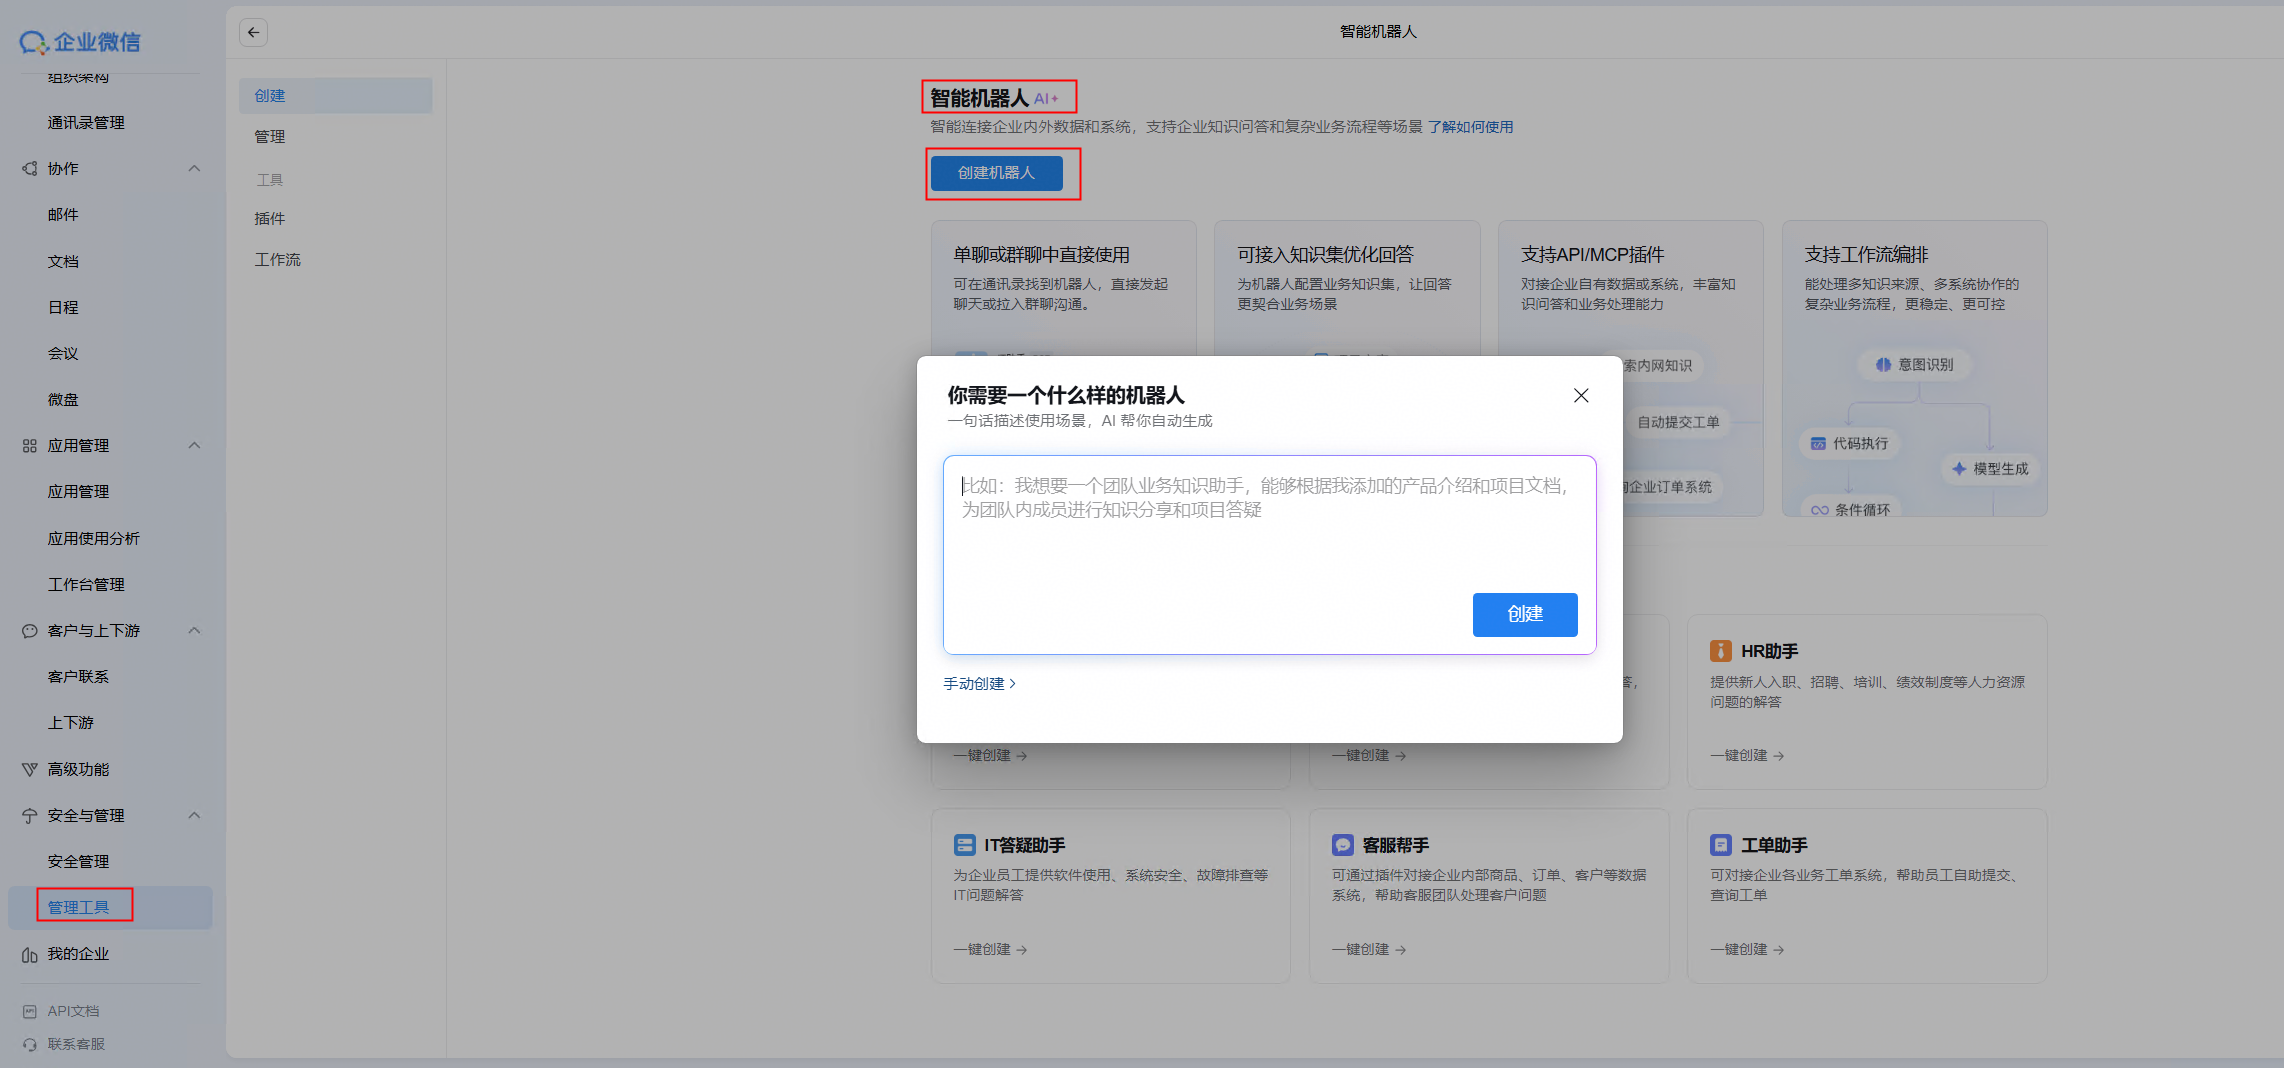
Task: Click the 协作 section icon
Action: (30, 169)
